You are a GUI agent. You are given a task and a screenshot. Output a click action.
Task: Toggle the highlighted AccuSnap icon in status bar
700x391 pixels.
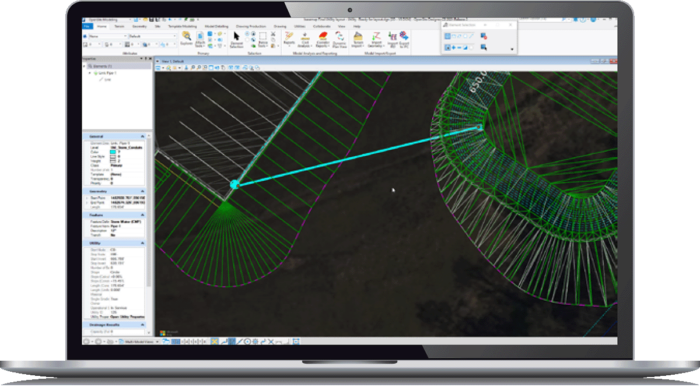[214, 341]
